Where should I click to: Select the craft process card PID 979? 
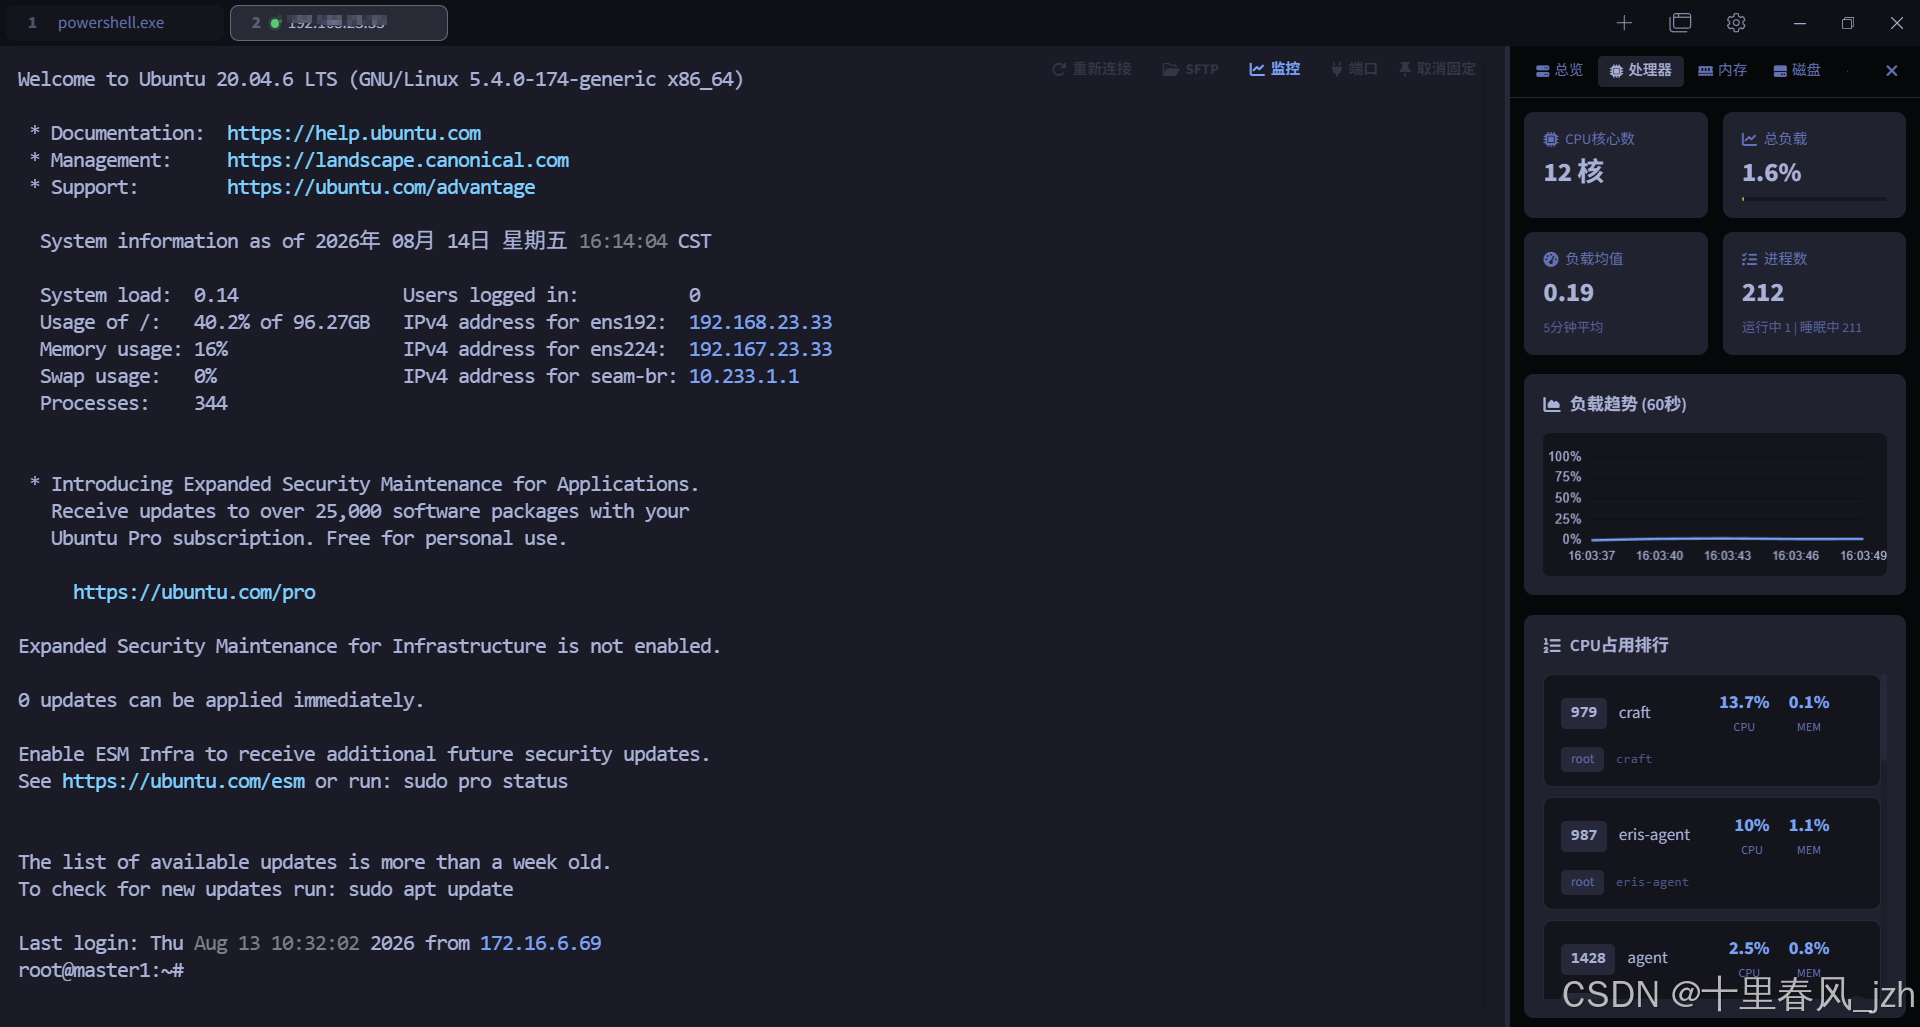[1711, 731]
